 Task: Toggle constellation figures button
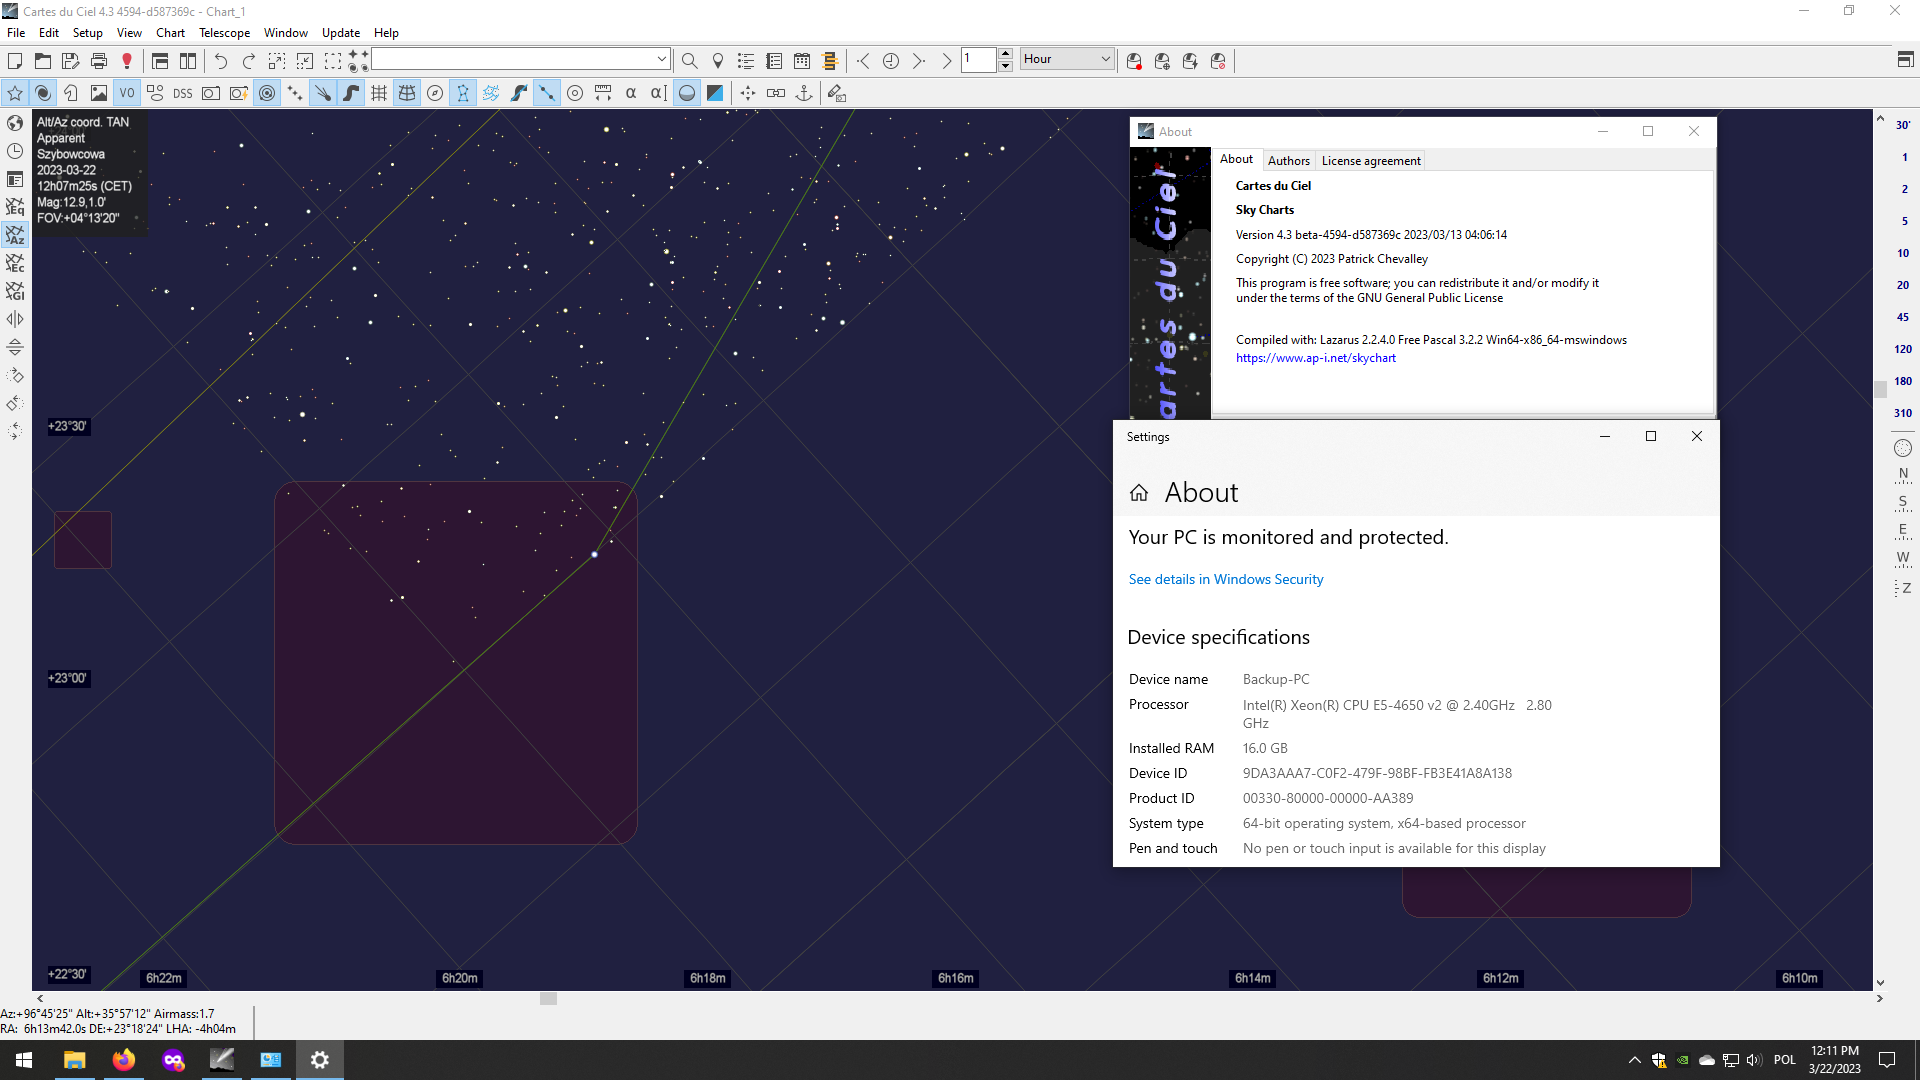(x=463, y=93)
